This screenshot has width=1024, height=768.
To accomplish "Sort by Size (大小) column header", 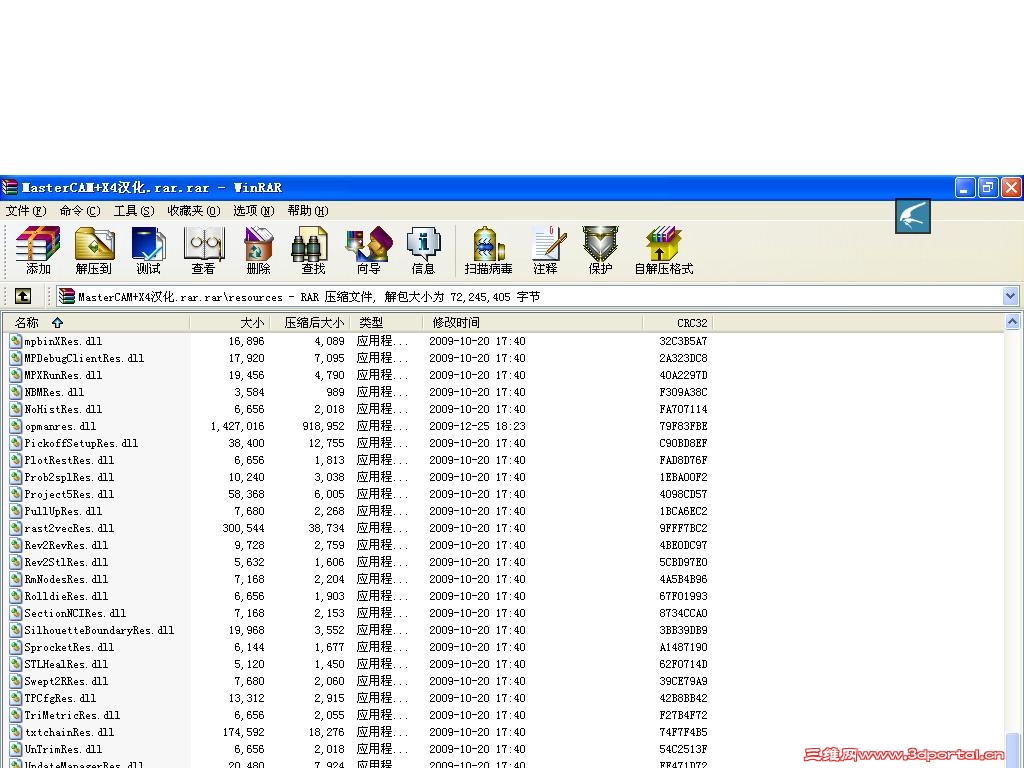I will pos(229,323).
